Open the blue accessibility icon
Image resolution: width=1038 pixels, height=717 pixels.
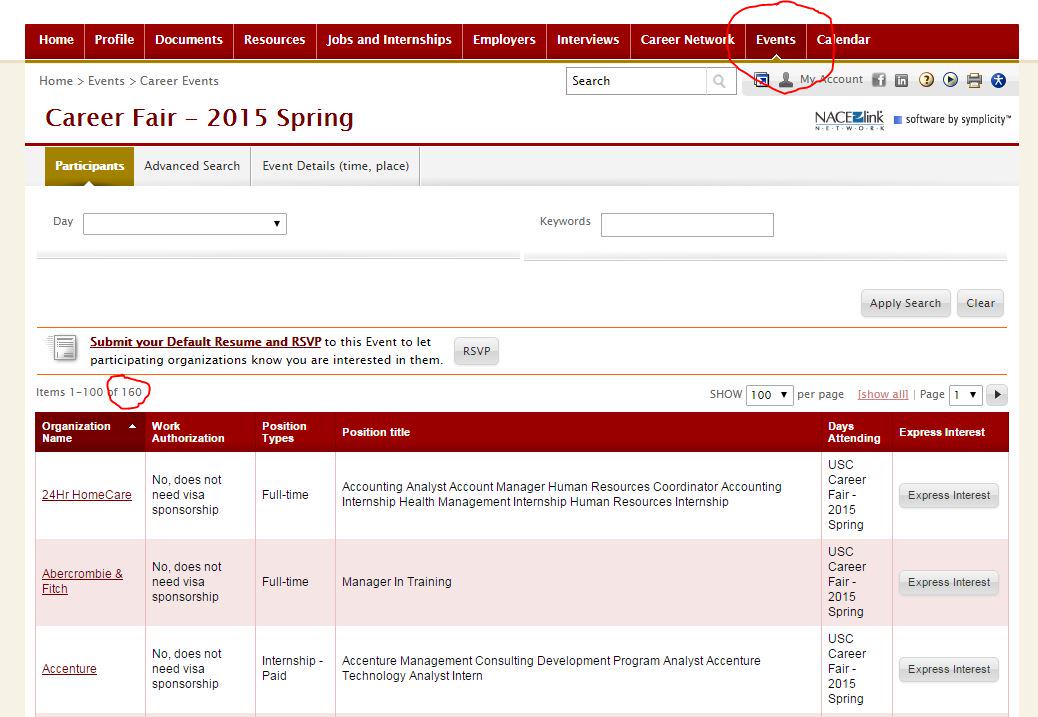998,80
